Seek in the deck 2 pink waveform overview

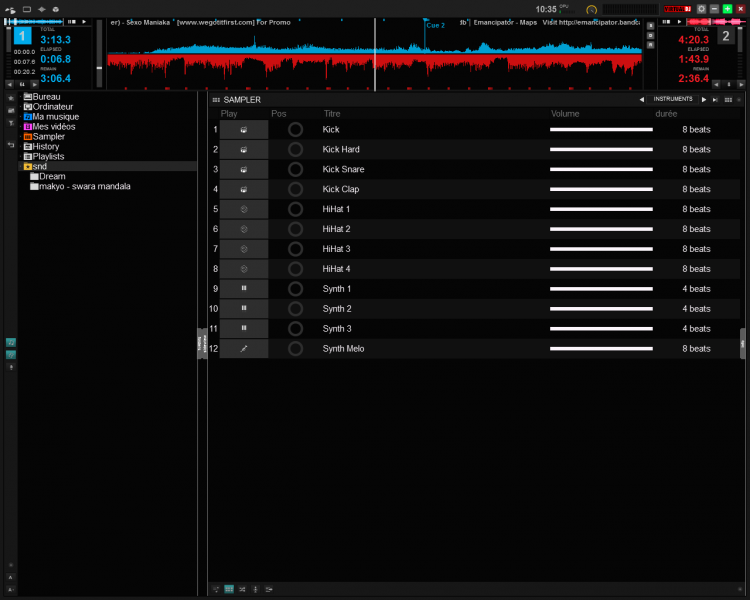[x=715, y=22]
